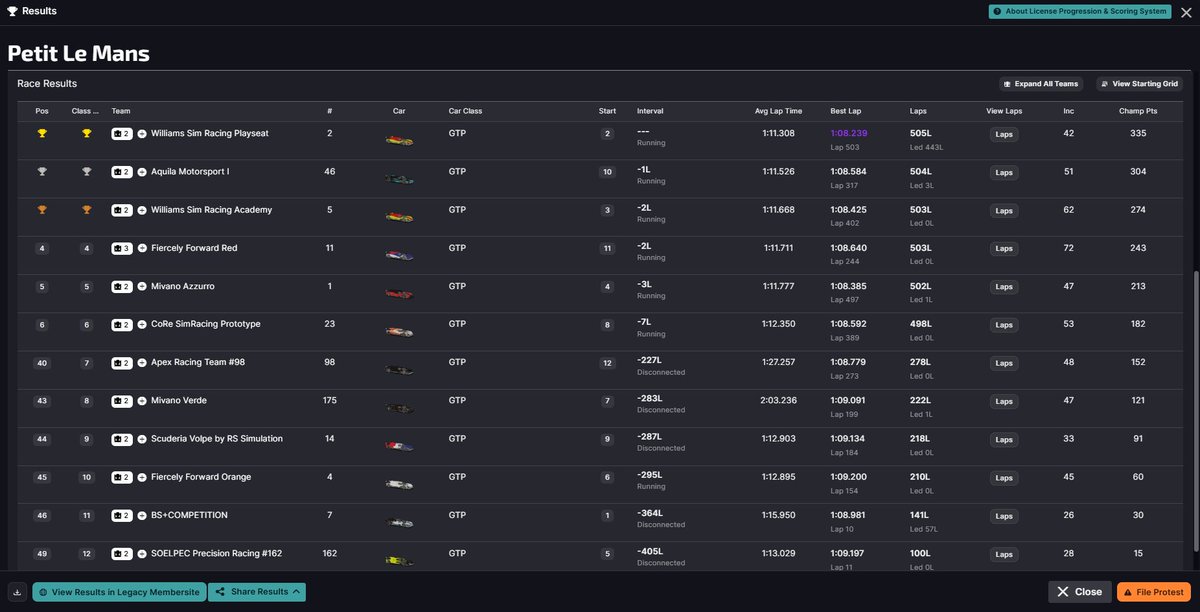View laps for Mivano Azzurro
Screen dimensions: 1200x612
click(x=1004, y=287)
